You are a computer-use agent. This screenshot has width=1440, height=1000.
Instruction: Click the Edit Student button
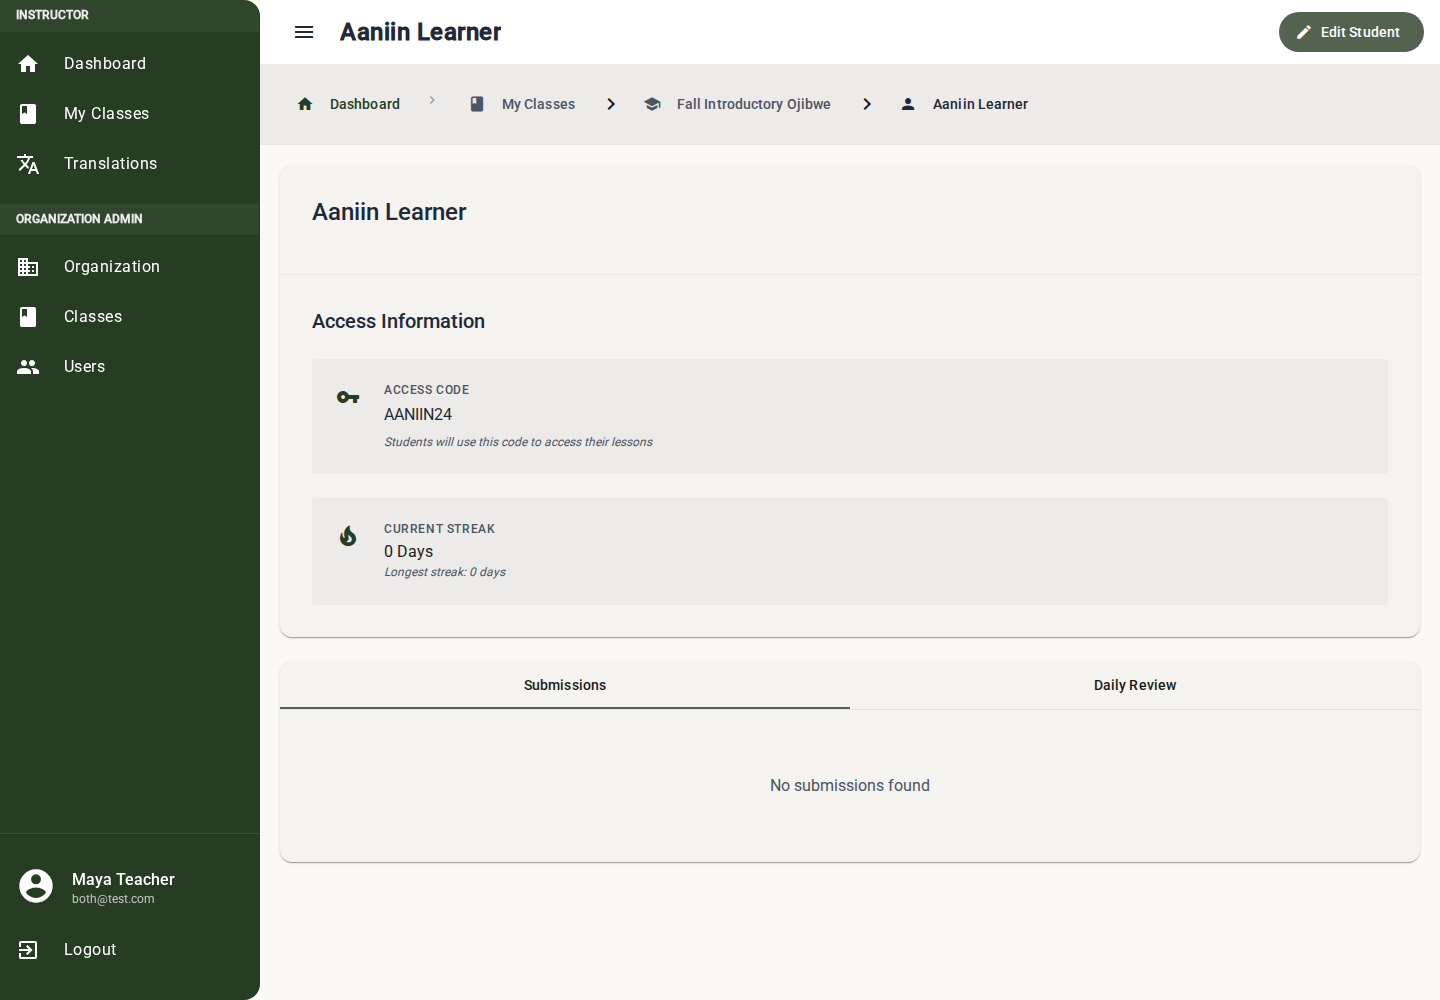coord(1351,32)
